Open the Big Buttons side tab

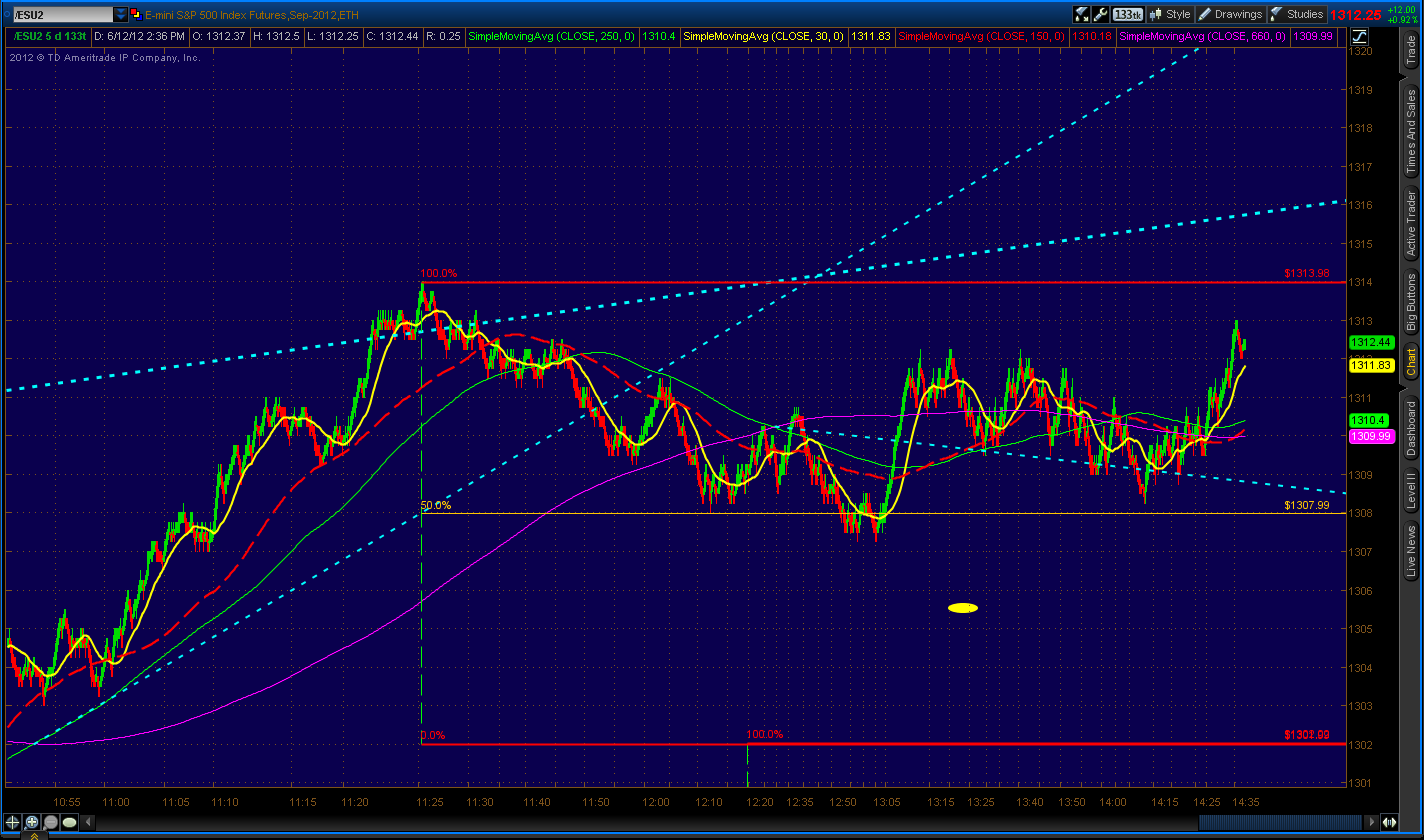click(1411, 303)
